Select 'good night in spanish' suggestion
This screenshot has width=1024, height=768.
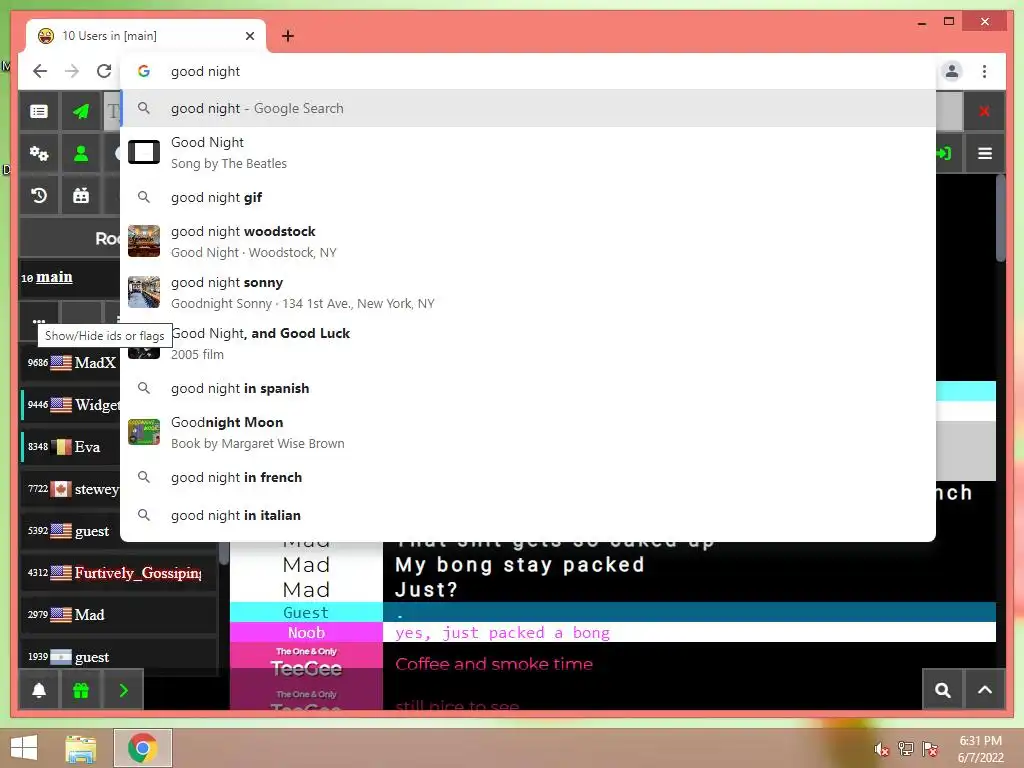pyautogui.click(x=528, y=389)
